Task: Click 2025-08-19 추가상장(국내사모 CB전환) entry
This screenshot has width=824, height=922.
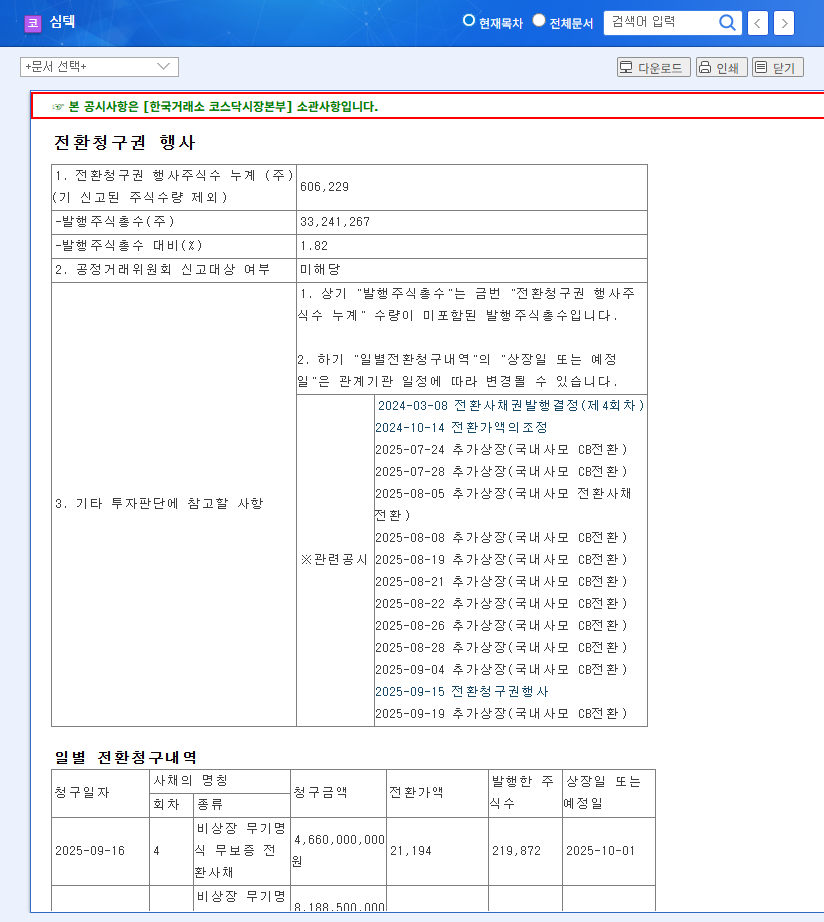Action: point(501,560)
